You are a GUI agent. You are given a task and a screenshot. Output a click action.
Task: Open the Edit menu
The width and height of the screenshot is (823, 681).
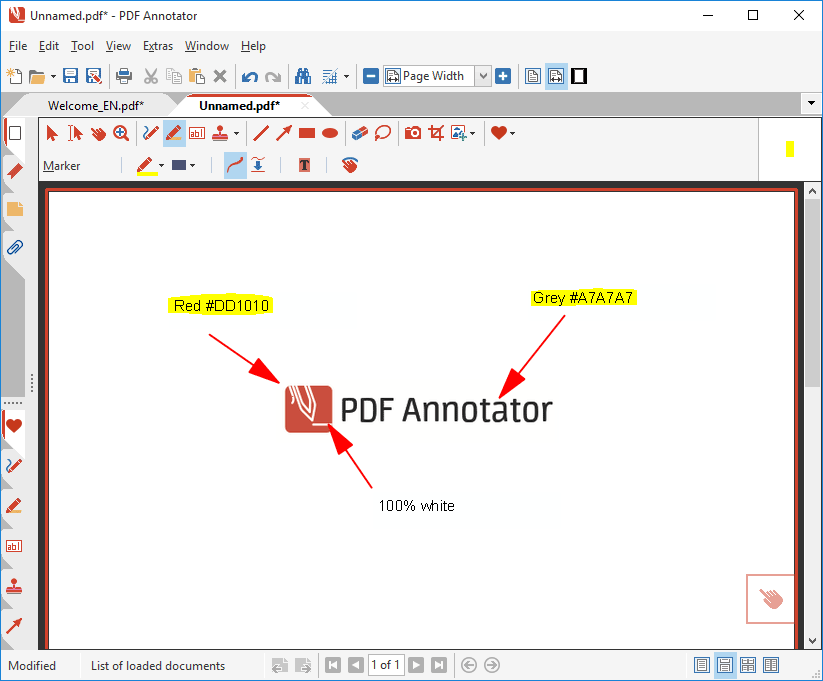[49, 46]
